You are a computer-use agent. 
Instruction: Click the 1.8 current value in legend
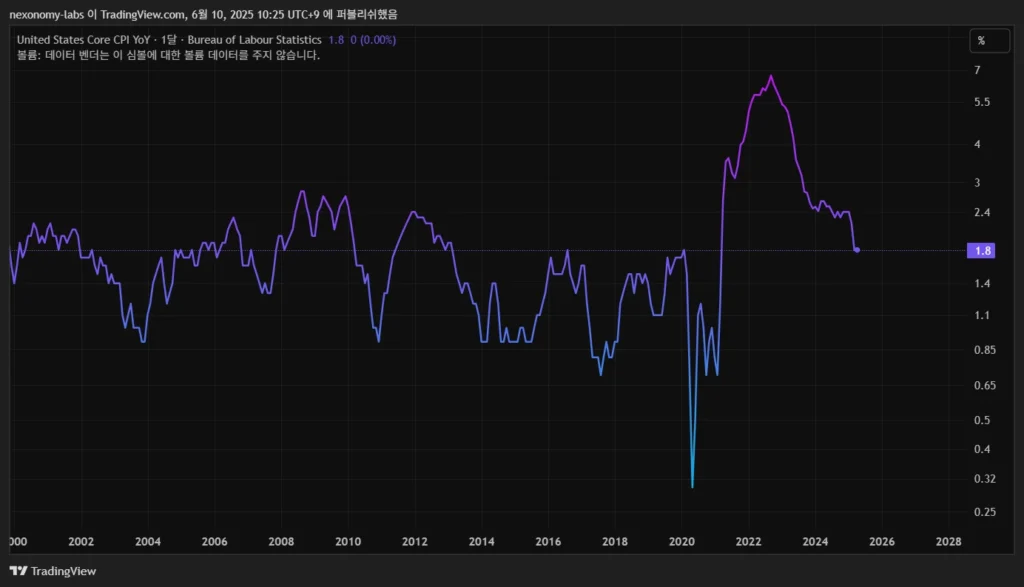(x=336, y=40)
